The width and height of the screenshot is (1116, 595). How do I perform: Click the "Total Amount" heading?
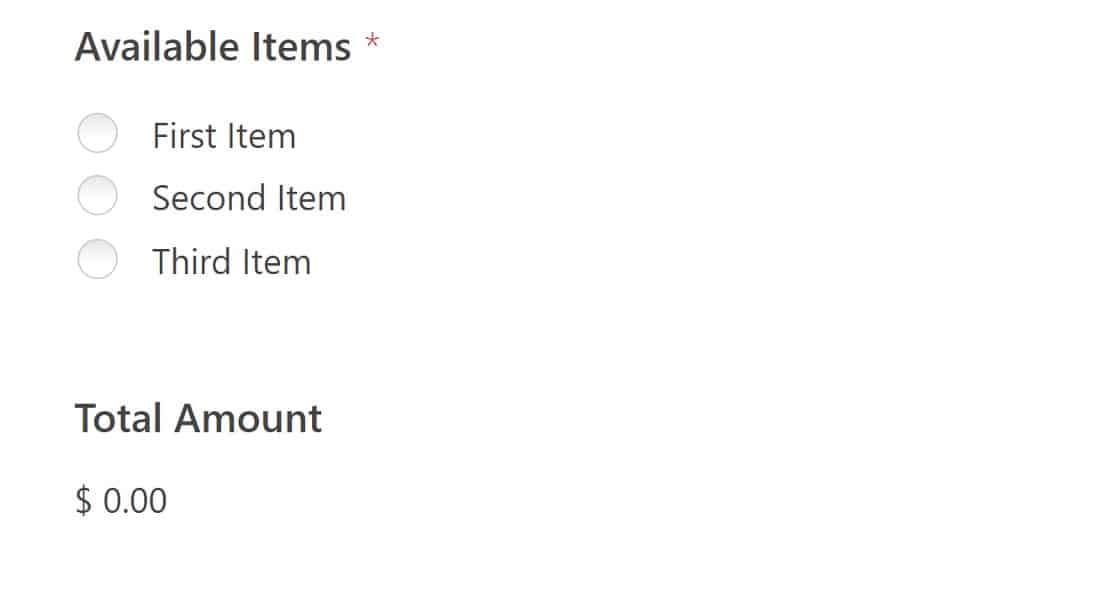click(198, 418)
